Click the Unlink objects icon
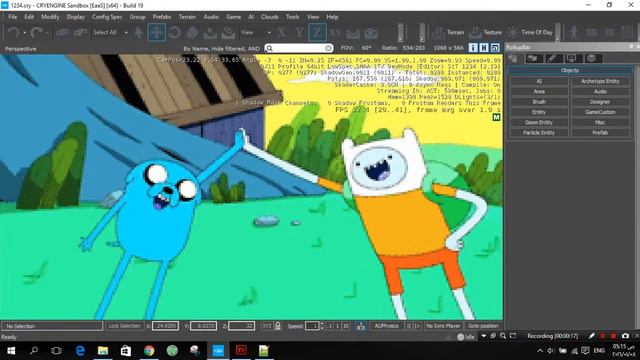 pos(80,32)
